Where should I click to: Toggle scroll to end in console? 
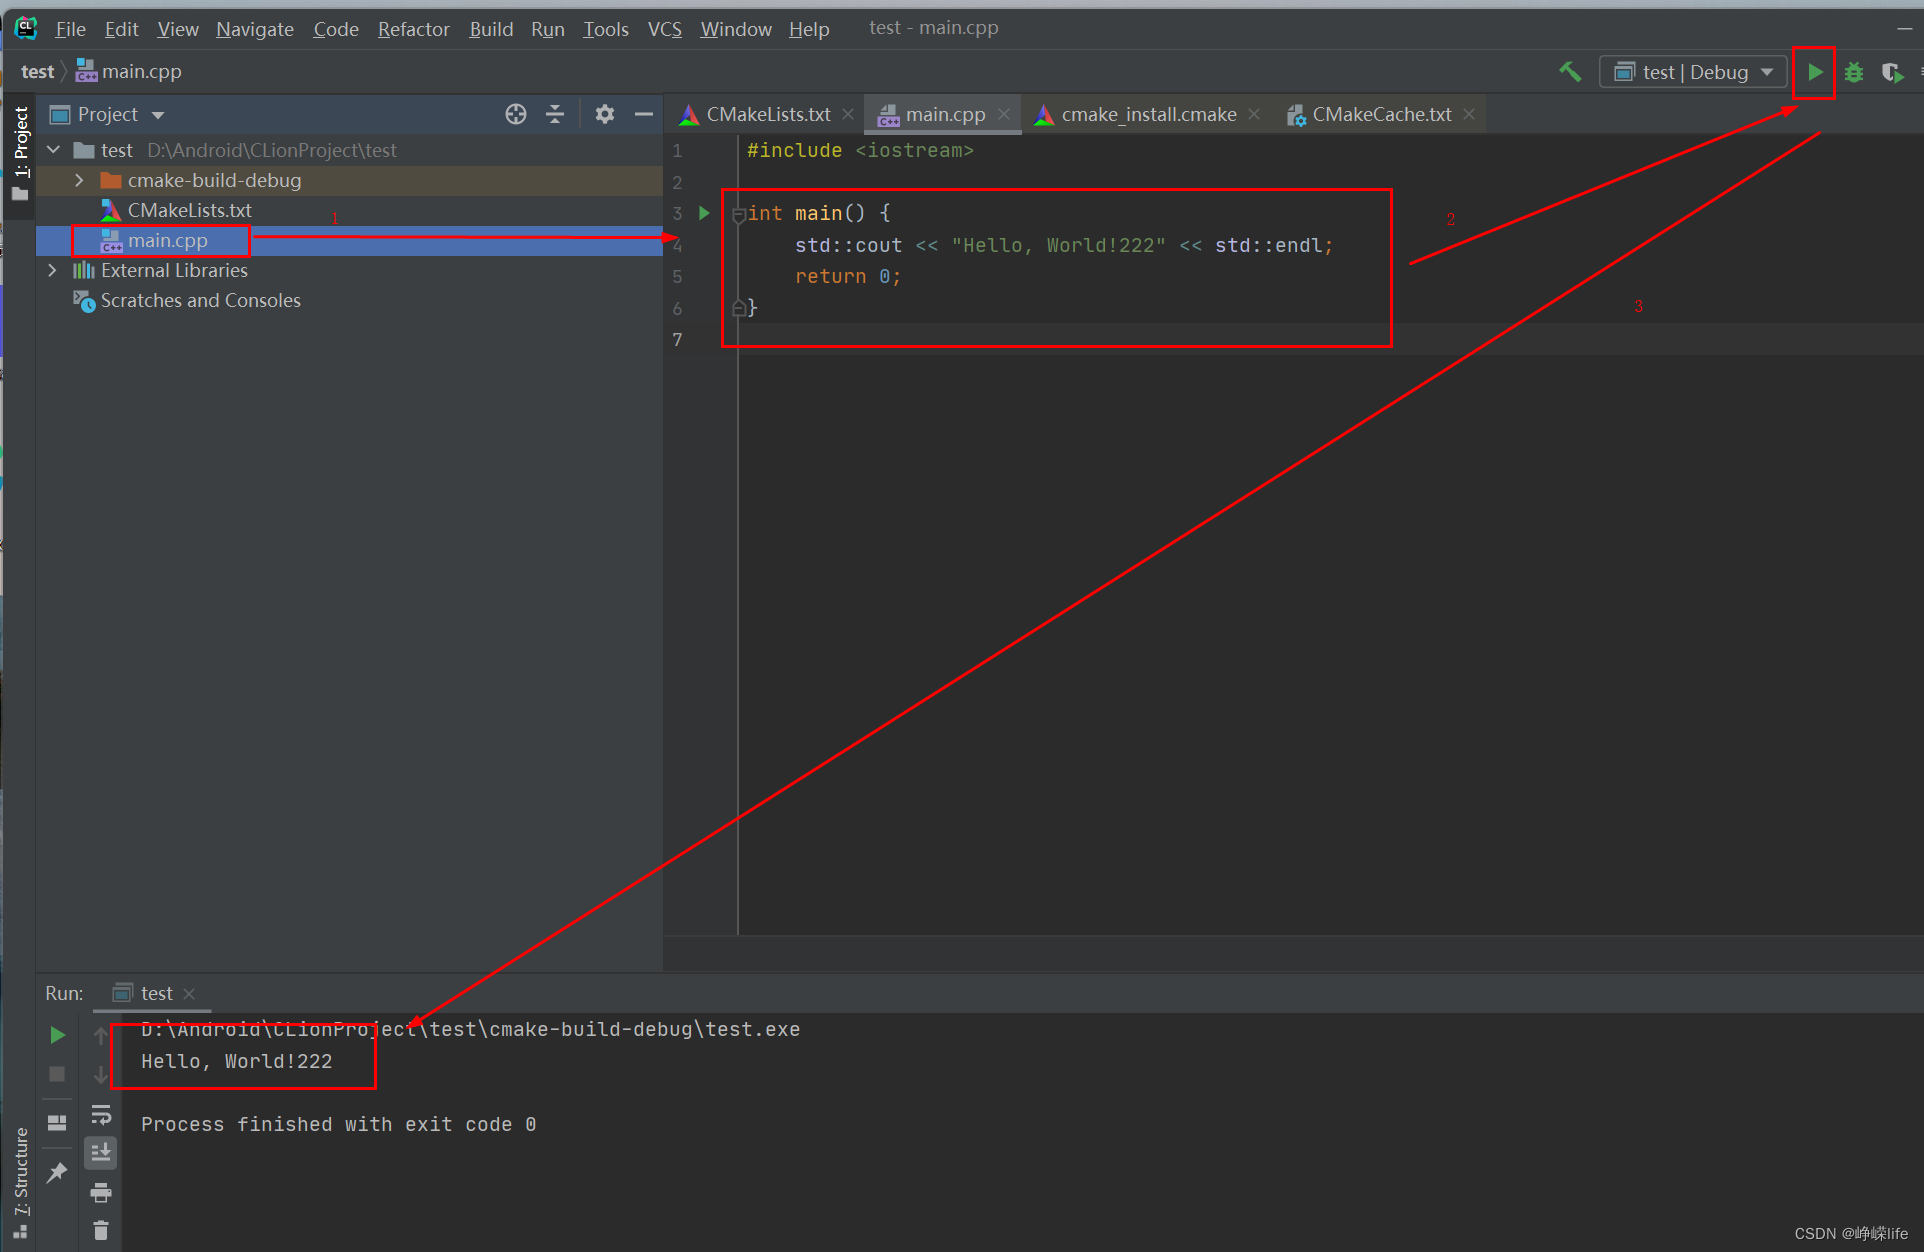tap(101, 1153)
